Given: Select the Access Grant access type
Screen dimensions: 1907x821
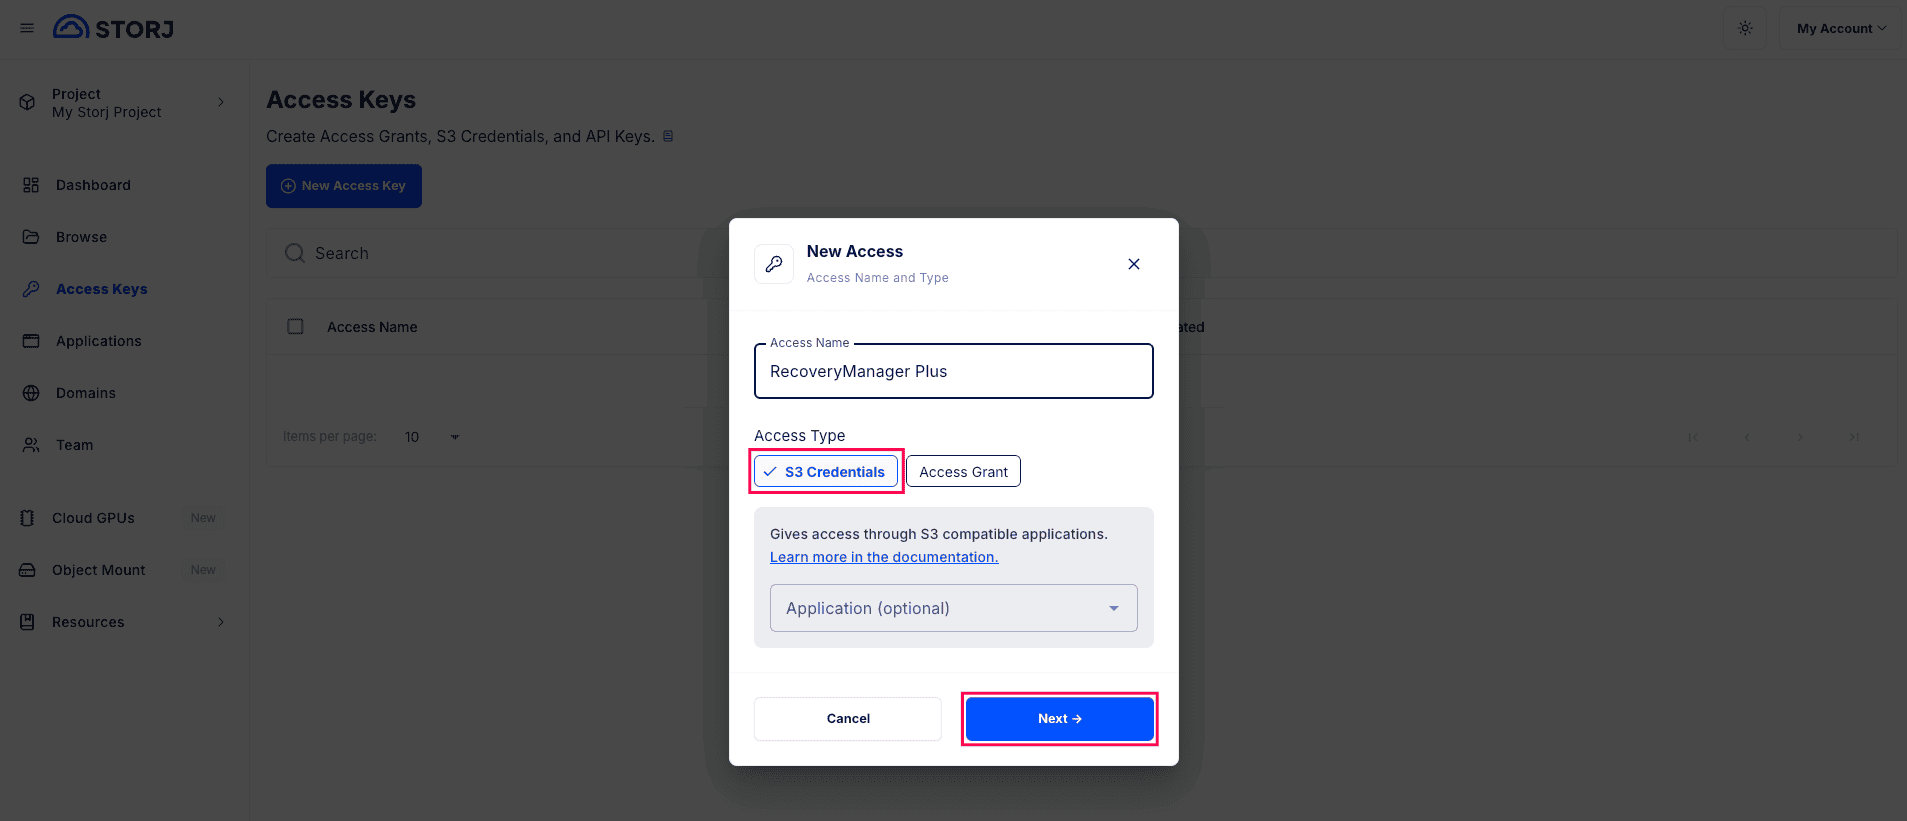Looking at the screenshot, I should (x=962, y=471).
